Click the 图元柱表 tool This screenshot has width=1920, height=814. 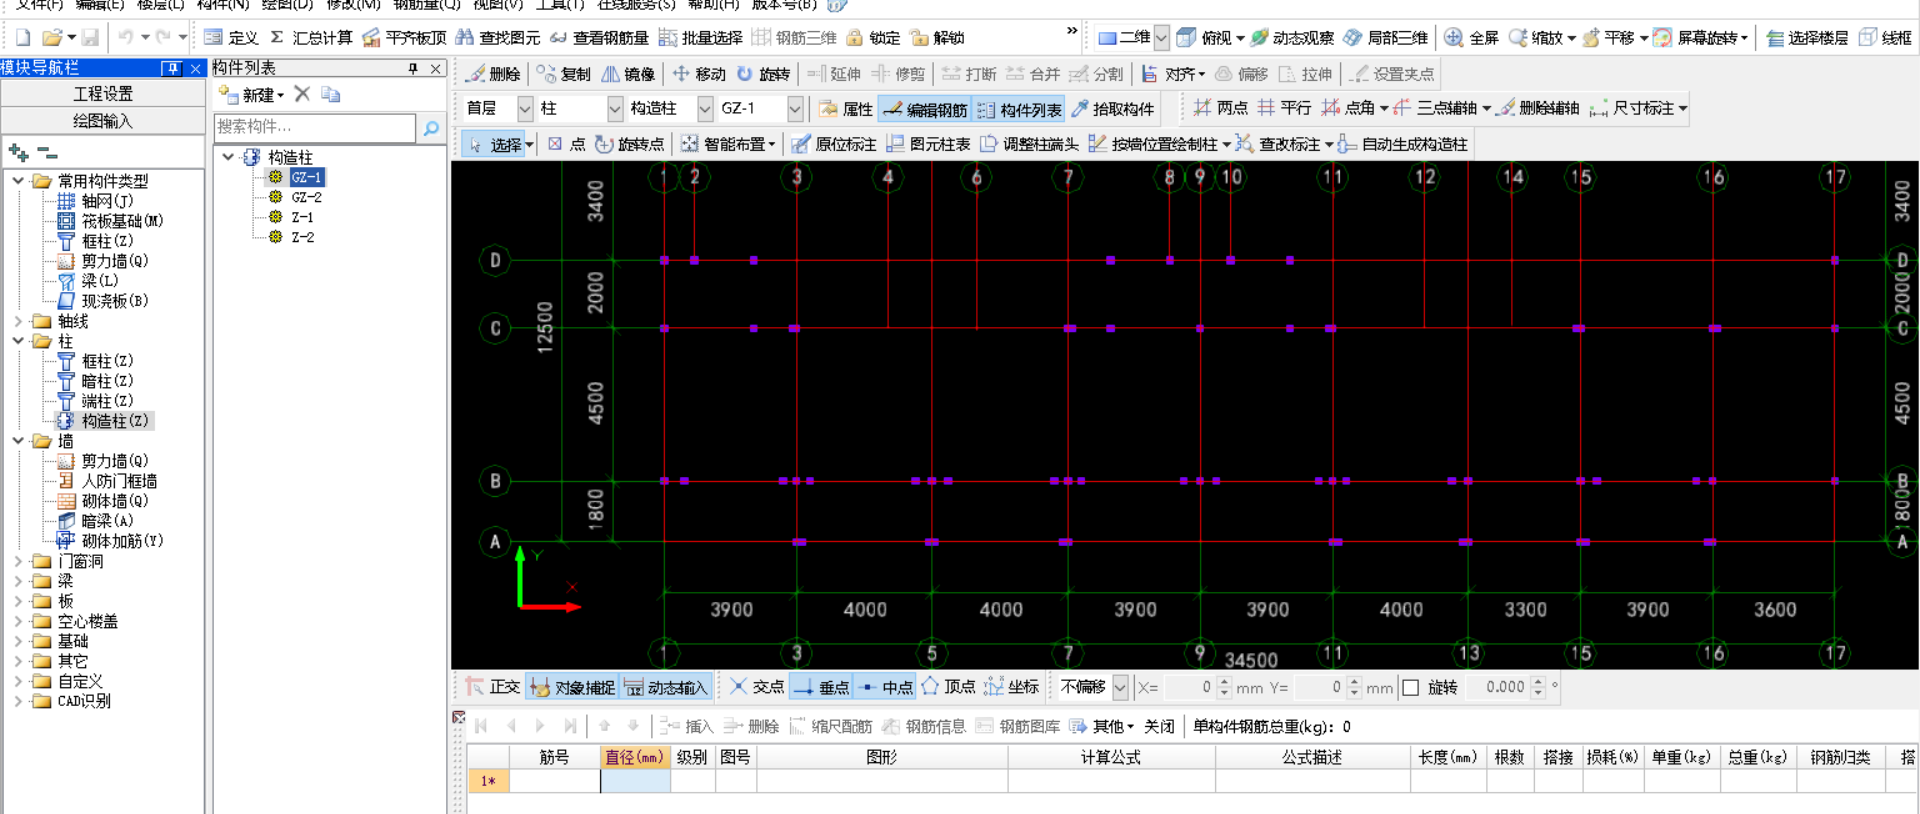tap(928, 144)
